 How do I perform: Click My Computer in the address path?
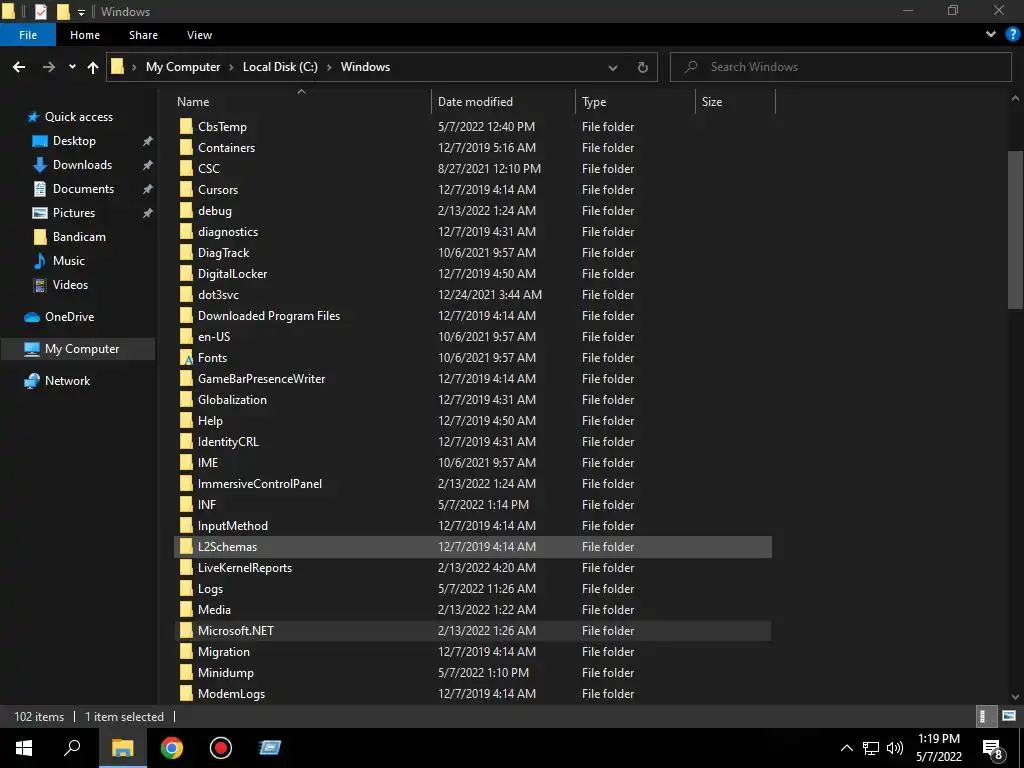click(x=183, y=67)
